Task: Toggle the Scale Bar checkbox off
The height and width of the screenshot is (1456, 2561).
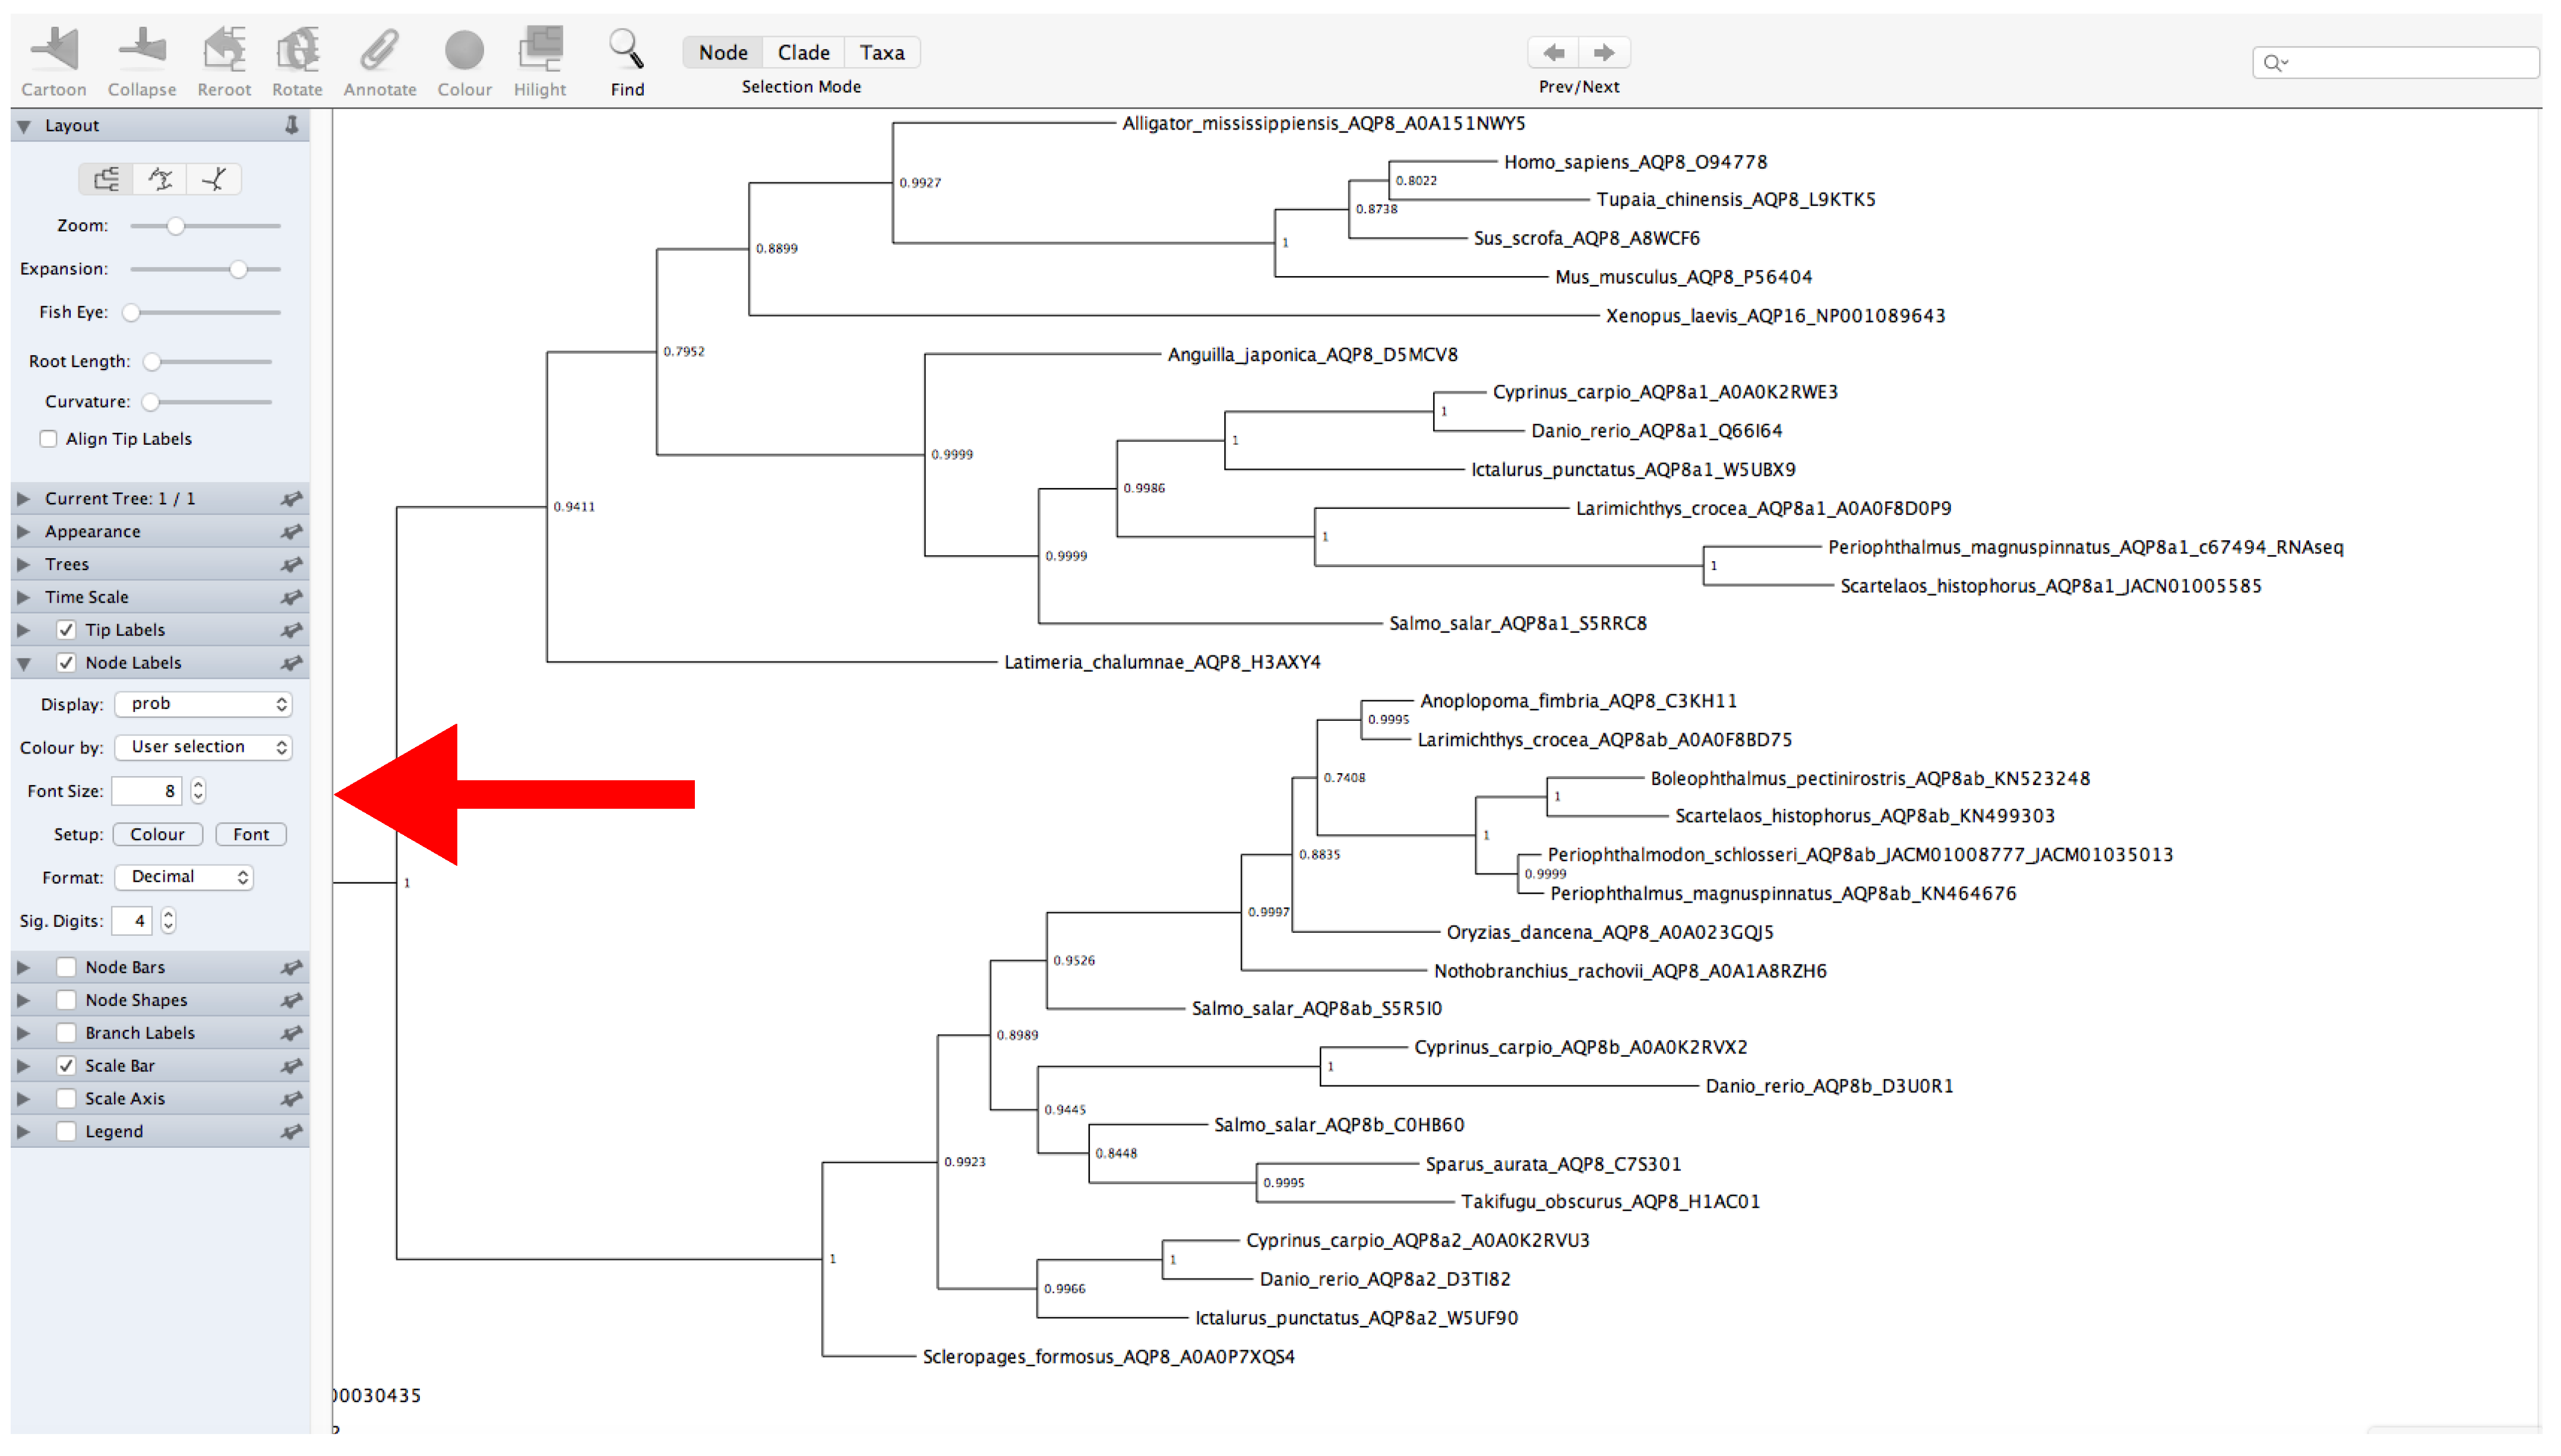Action: click(x=66, y=1066)
